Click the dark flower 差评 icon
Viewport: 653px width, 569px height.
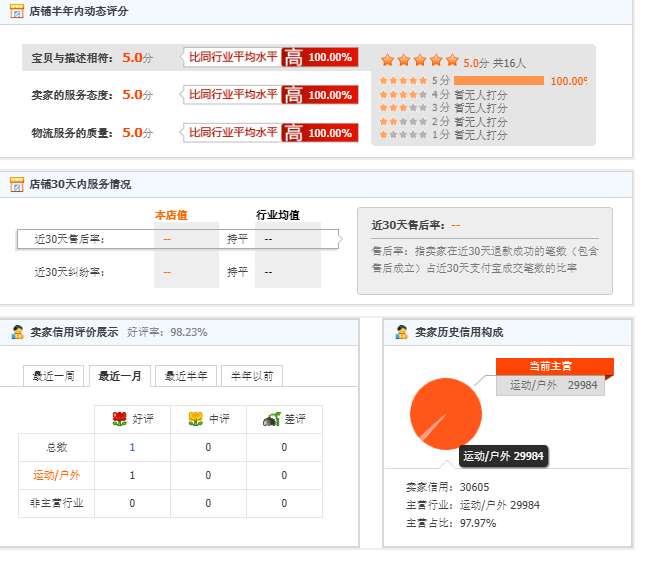pos(271,419)
